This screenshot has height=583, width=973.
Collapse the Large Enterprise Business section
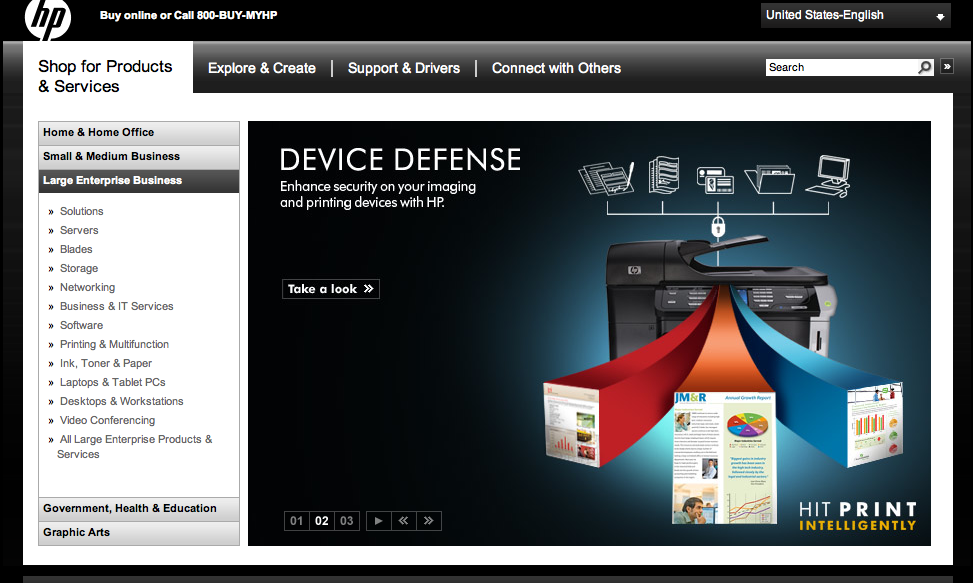(139, 180)
